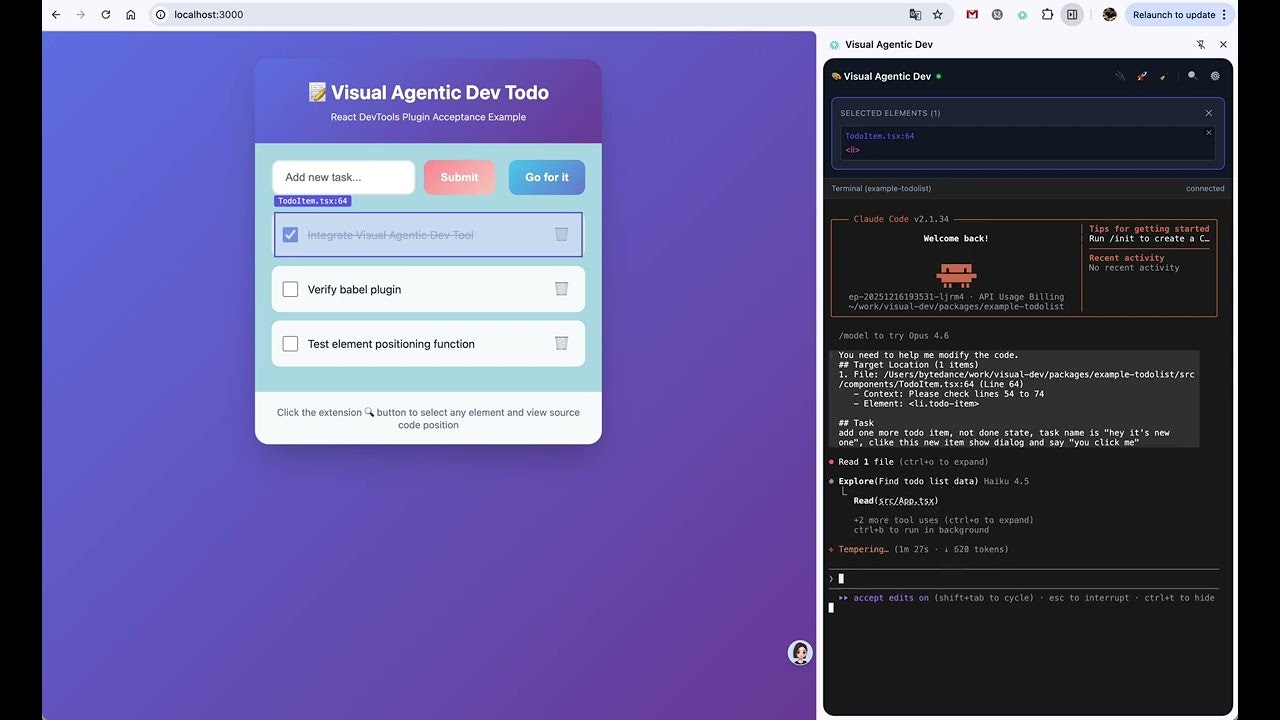Check the 'Verify babel plugin' checkbox
Screen dimensions: 1280x720
coord(290,289)
